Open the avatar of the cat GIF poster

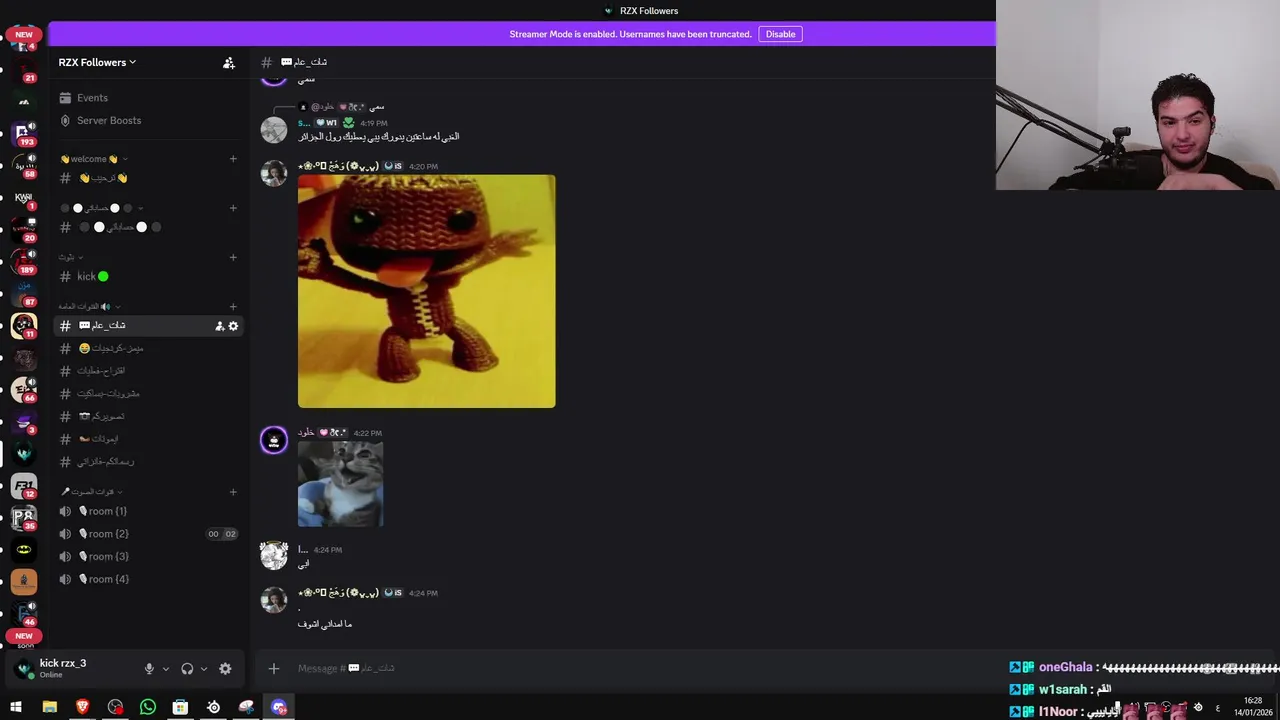[x=274, y=440]
